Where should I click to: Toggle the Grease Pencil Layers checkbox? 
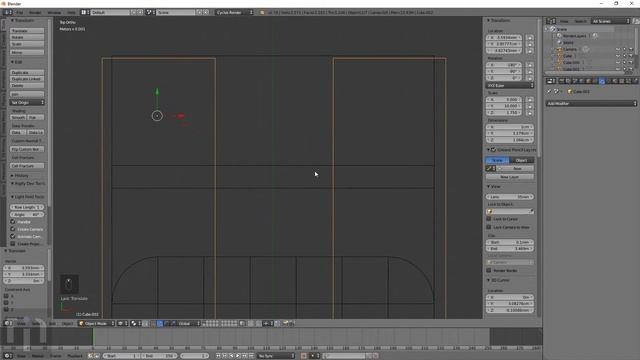[x=493, y=150]
